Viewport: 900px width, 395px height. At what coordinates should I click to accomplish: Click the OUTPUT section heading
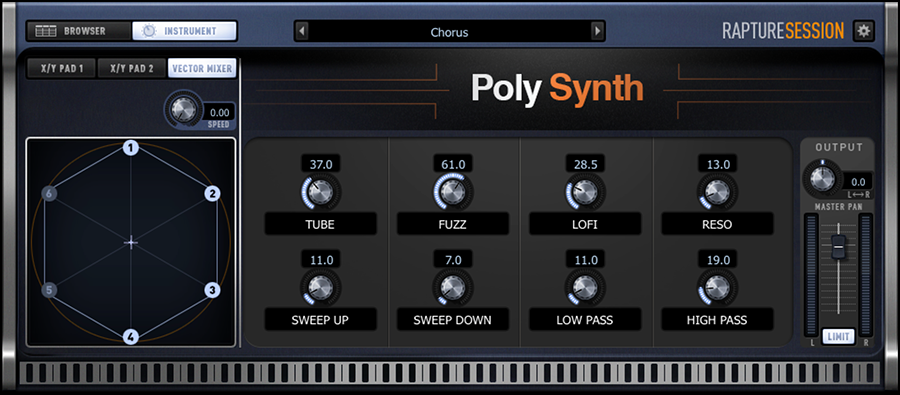(839, 148)
